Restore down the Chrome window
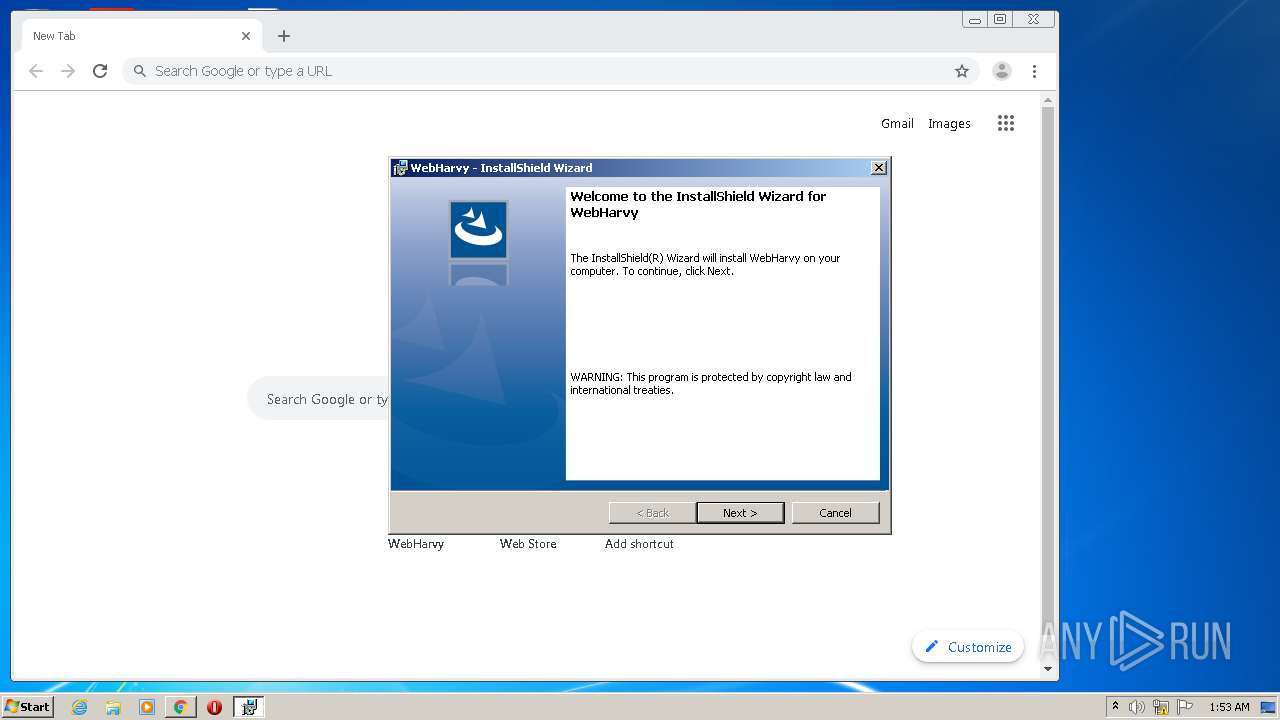 1000,19
